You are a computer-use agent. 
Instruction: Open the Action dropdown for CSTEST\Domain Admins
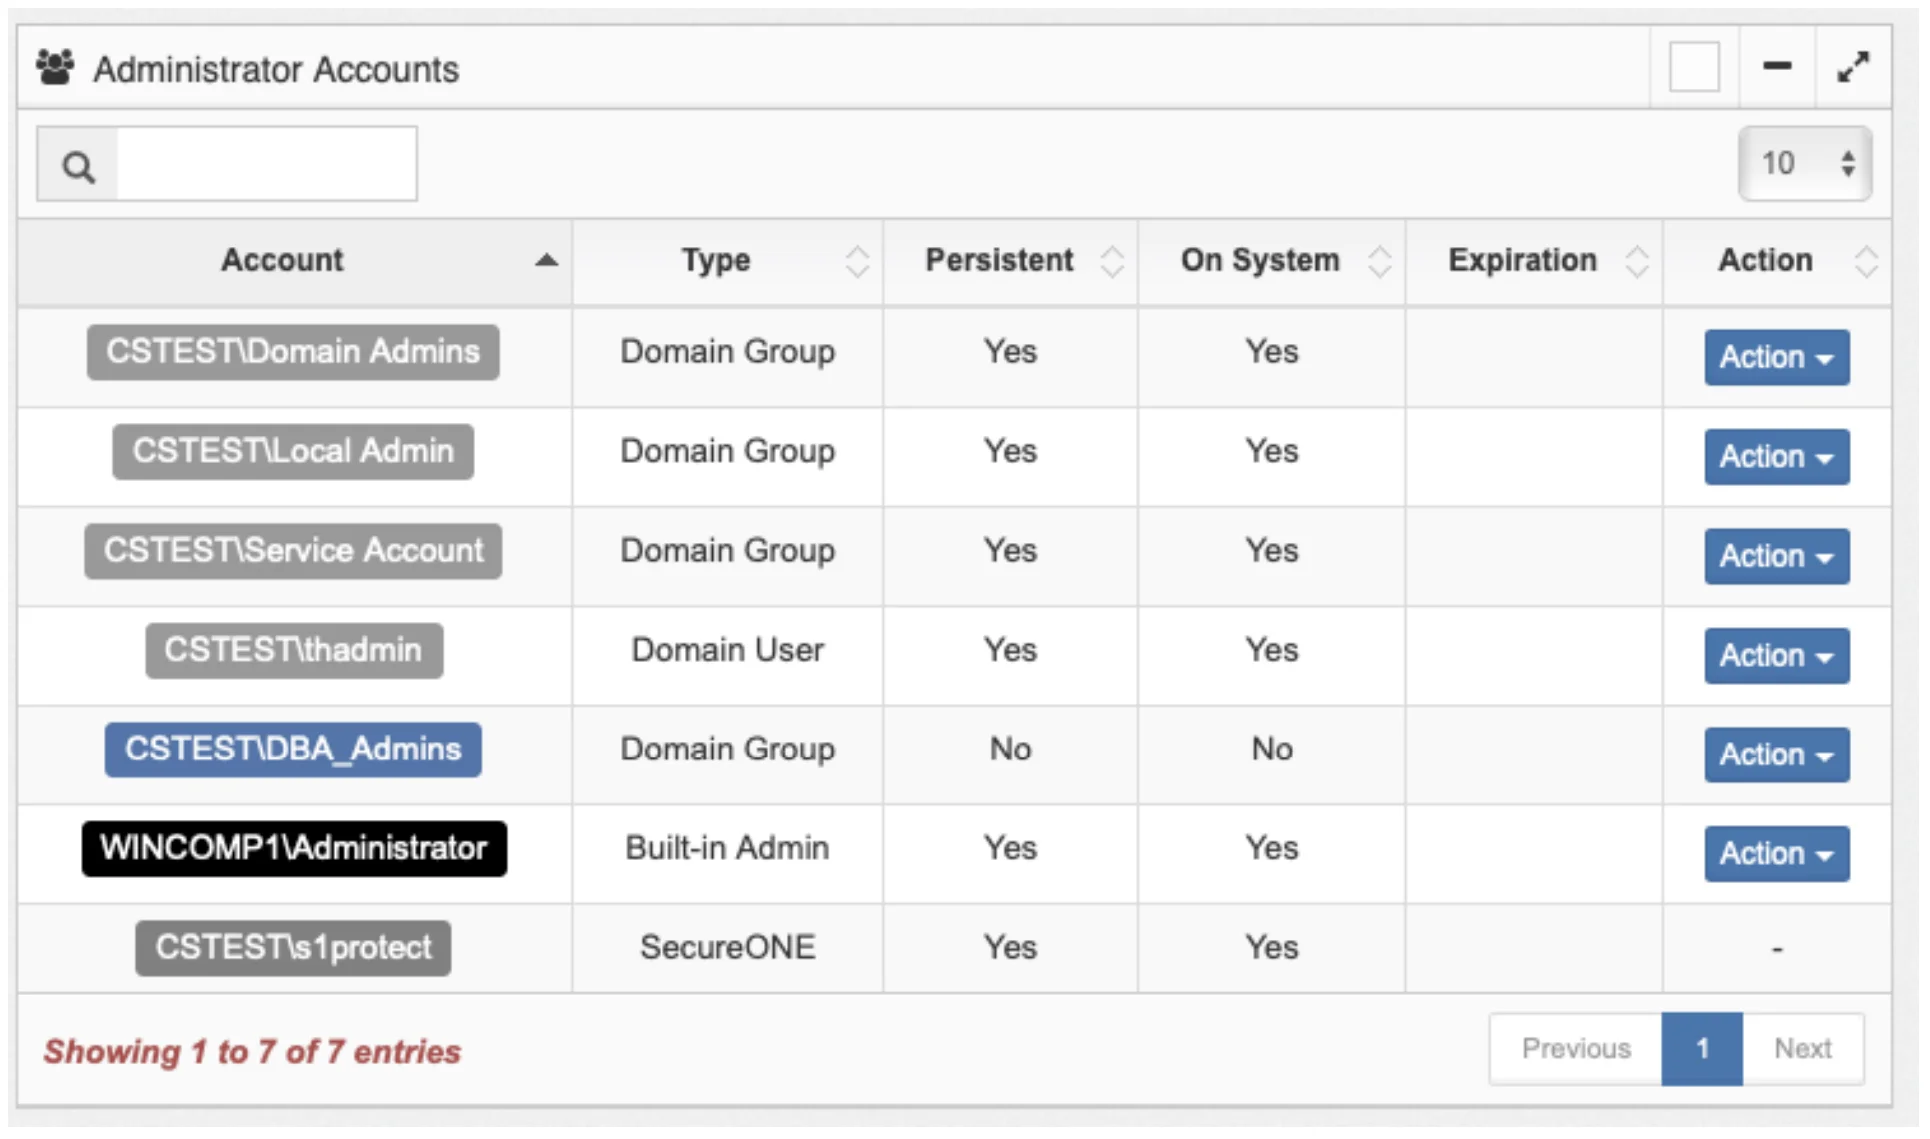(x=1776, y=357)
